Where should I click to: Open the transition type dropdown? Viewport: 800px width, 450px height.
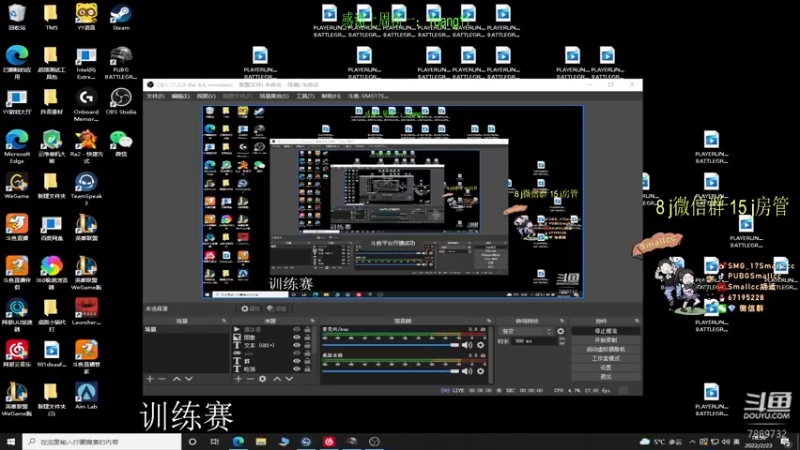click(526, 331)
